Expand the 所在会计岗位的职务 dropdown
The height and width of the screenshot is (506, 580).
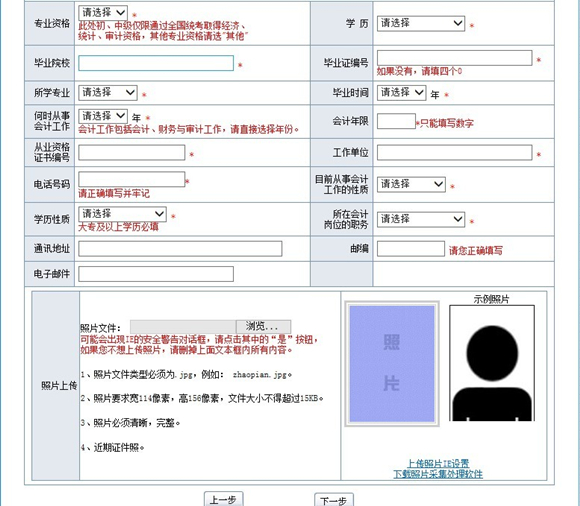point(421,219)
